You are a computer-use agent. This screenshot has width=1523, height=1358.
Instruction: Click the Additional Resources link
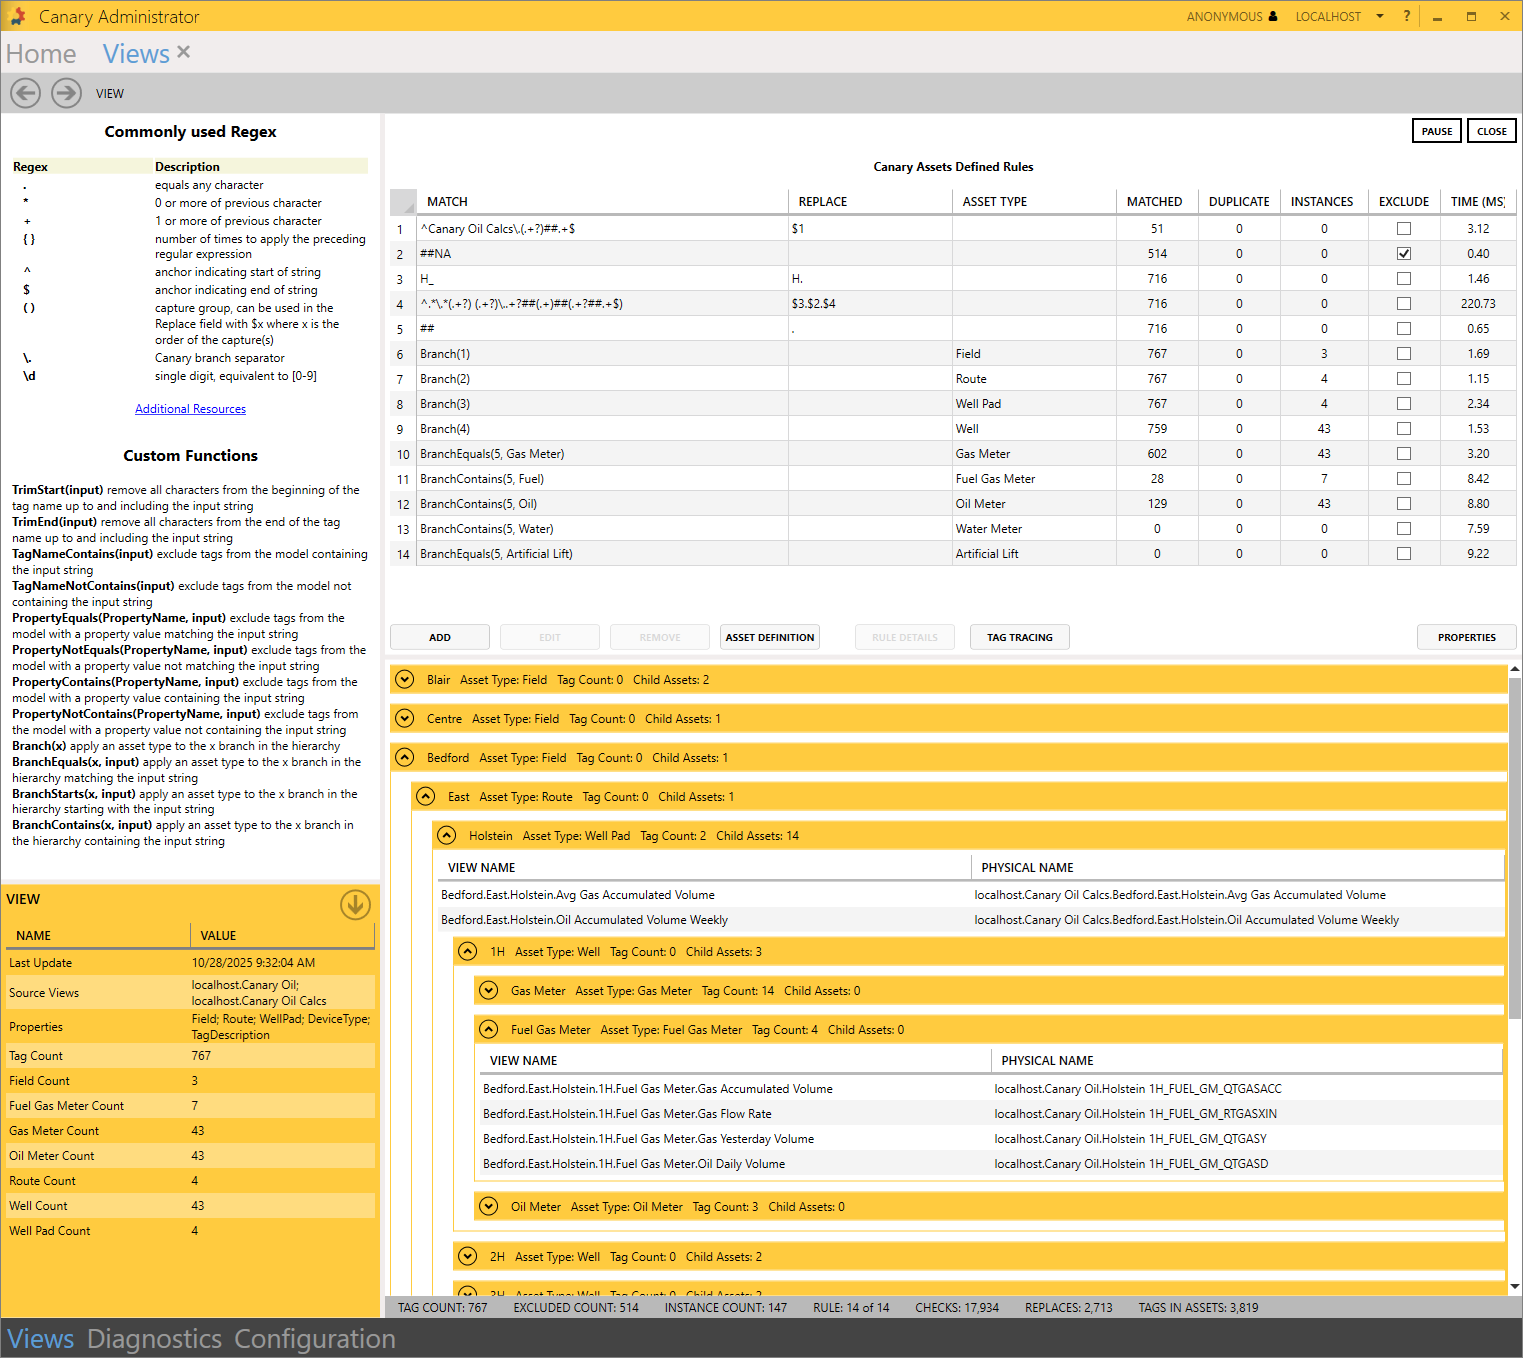click(x=190, y=409)
